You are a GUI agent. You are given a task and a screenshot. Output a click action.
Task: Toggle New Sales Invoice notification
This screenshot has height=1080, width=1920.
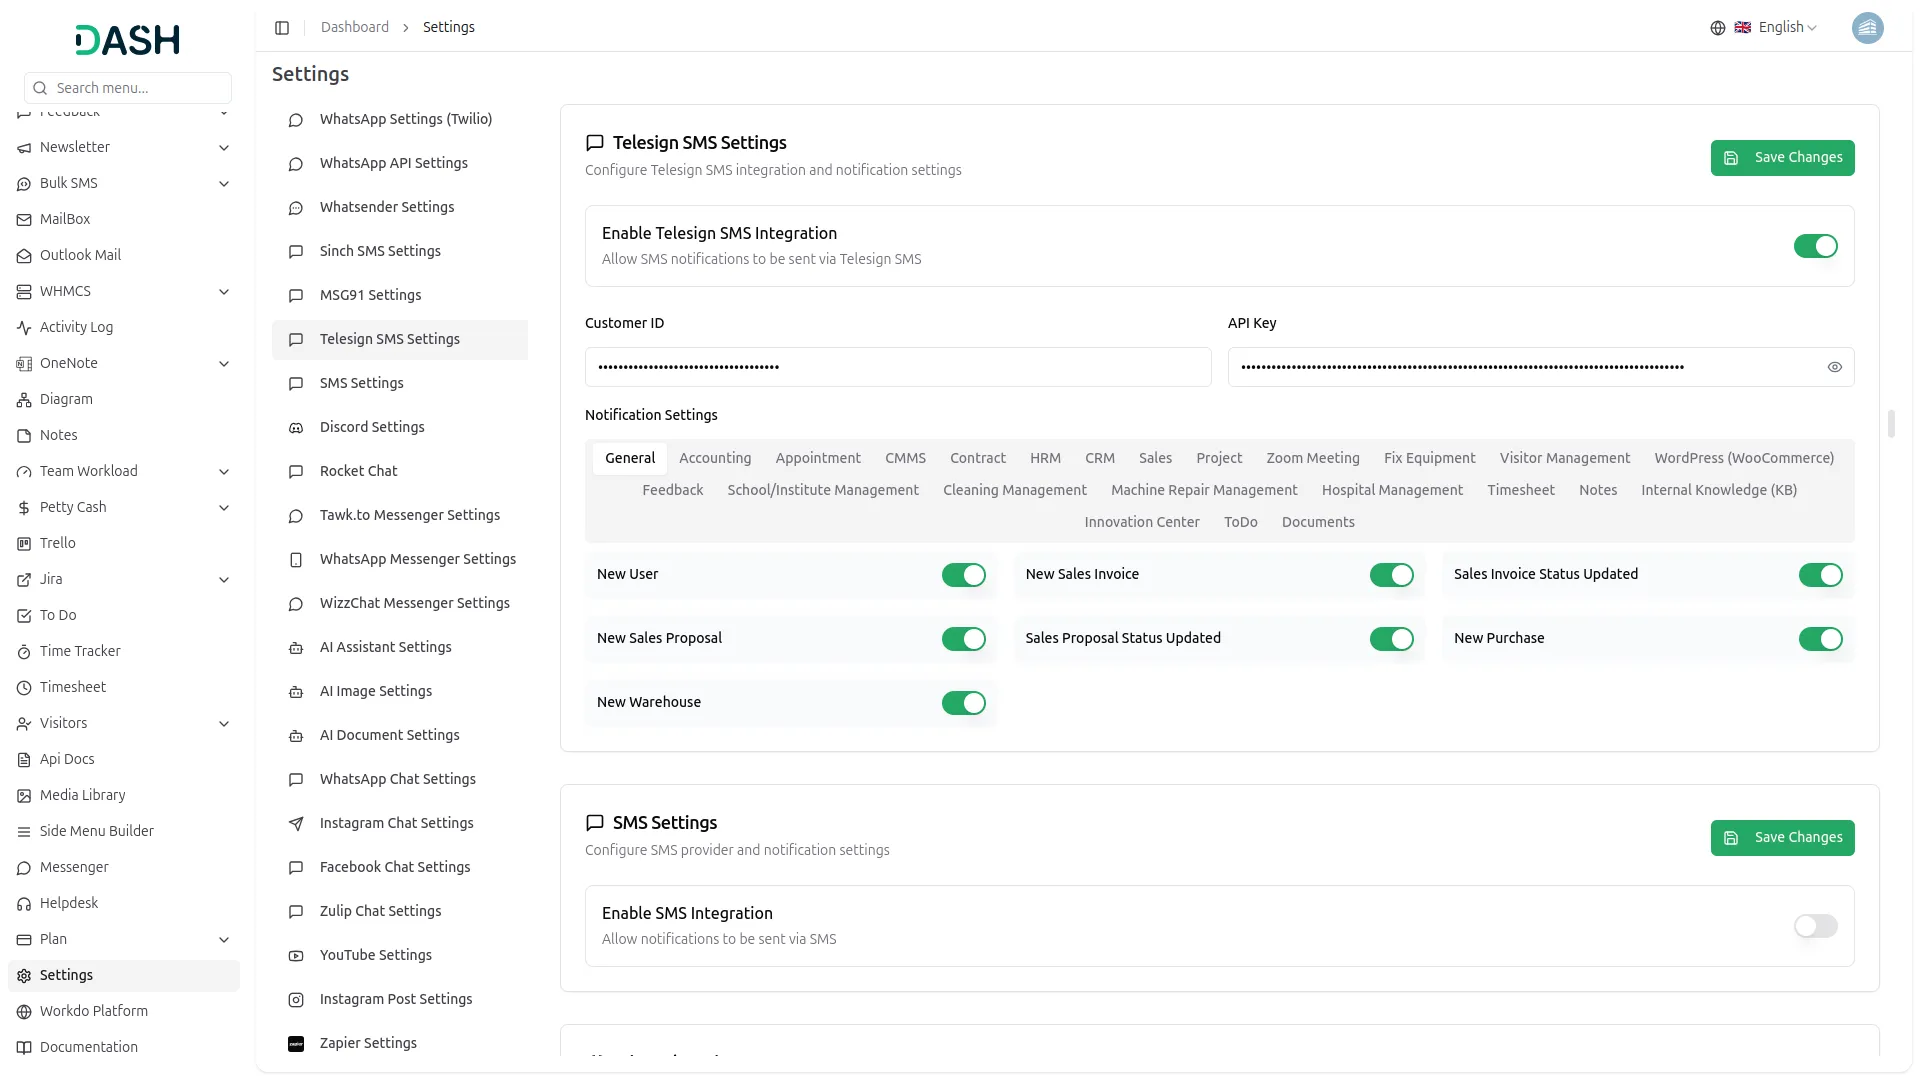1391,575
